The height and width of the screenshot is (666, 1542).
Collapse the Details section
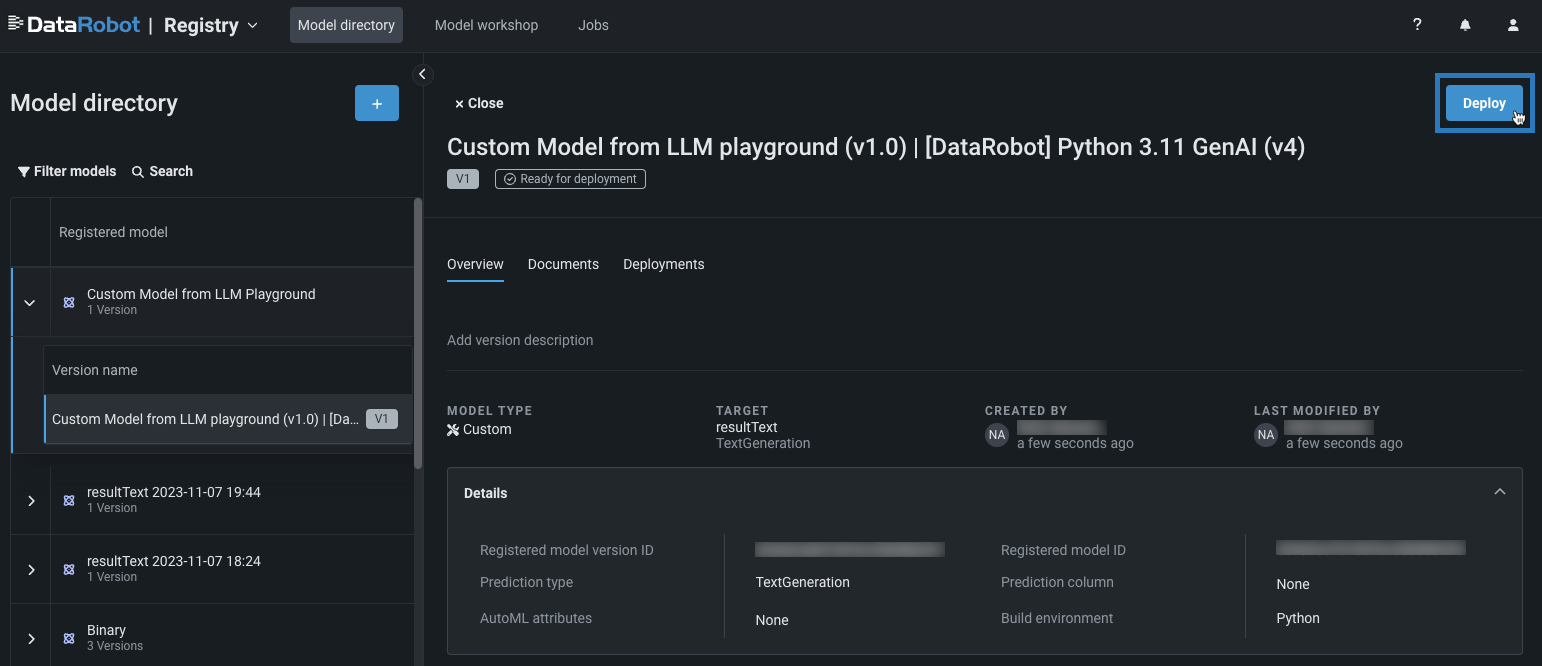[x=1499, y=492]
